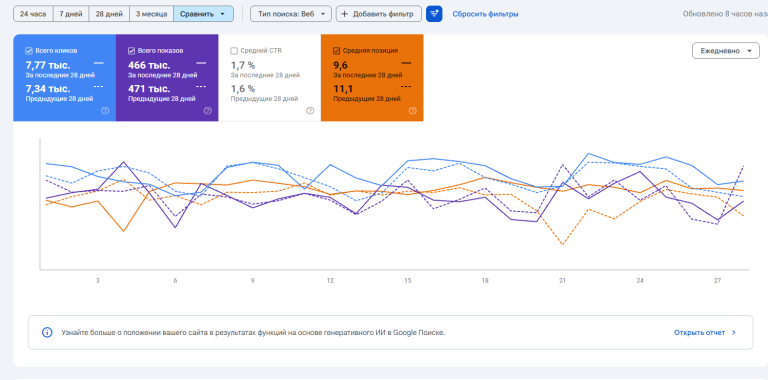This screenshot has height=380, width=768.
Task: Click the 1,7 % CTR value
Action: click(243, 65)
